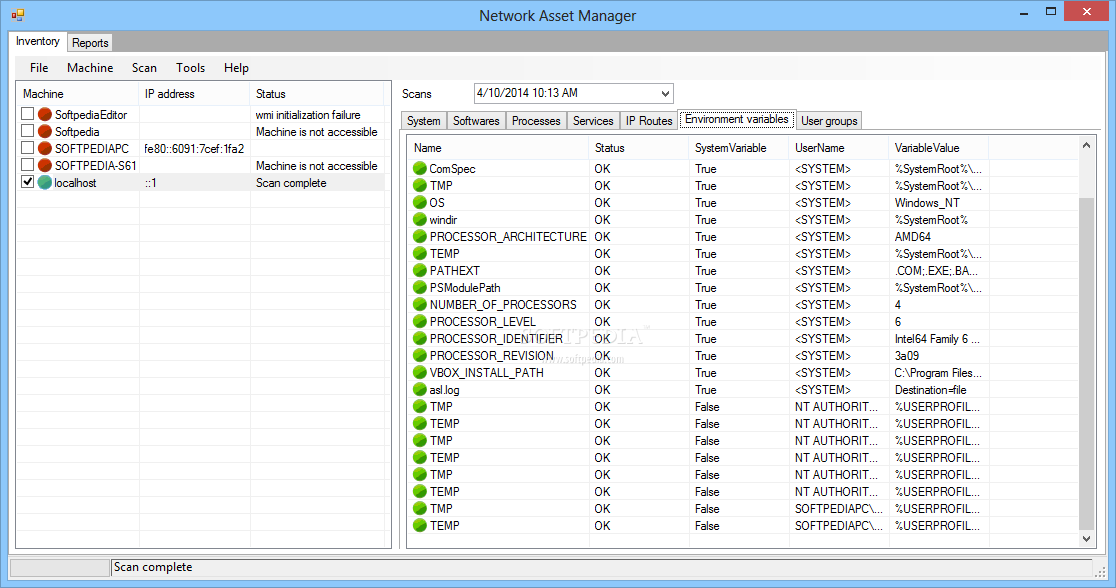Check the Softpedia machine checkbox

[x=27, y=131]
